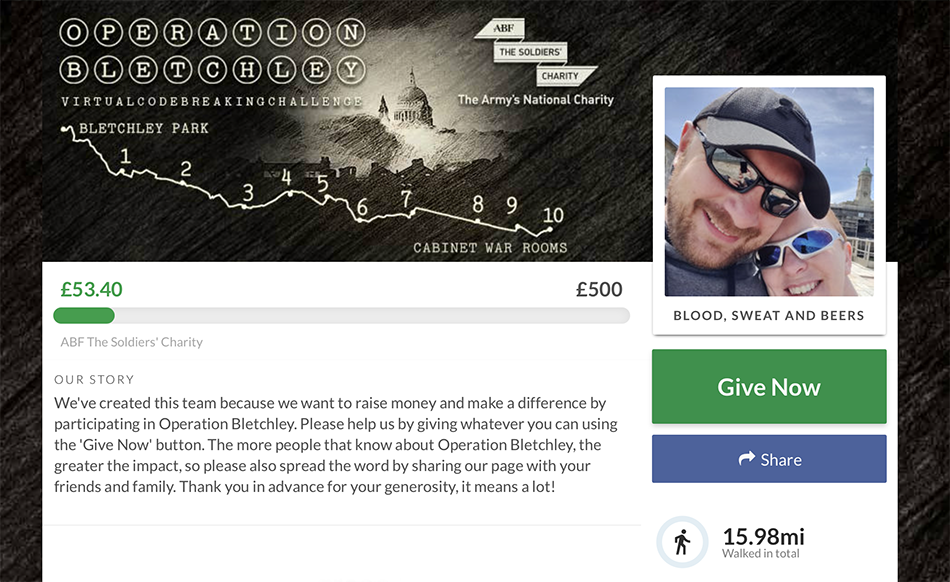Click the £53.40 amount raised

pyautogui.click(x=91, y=289)
